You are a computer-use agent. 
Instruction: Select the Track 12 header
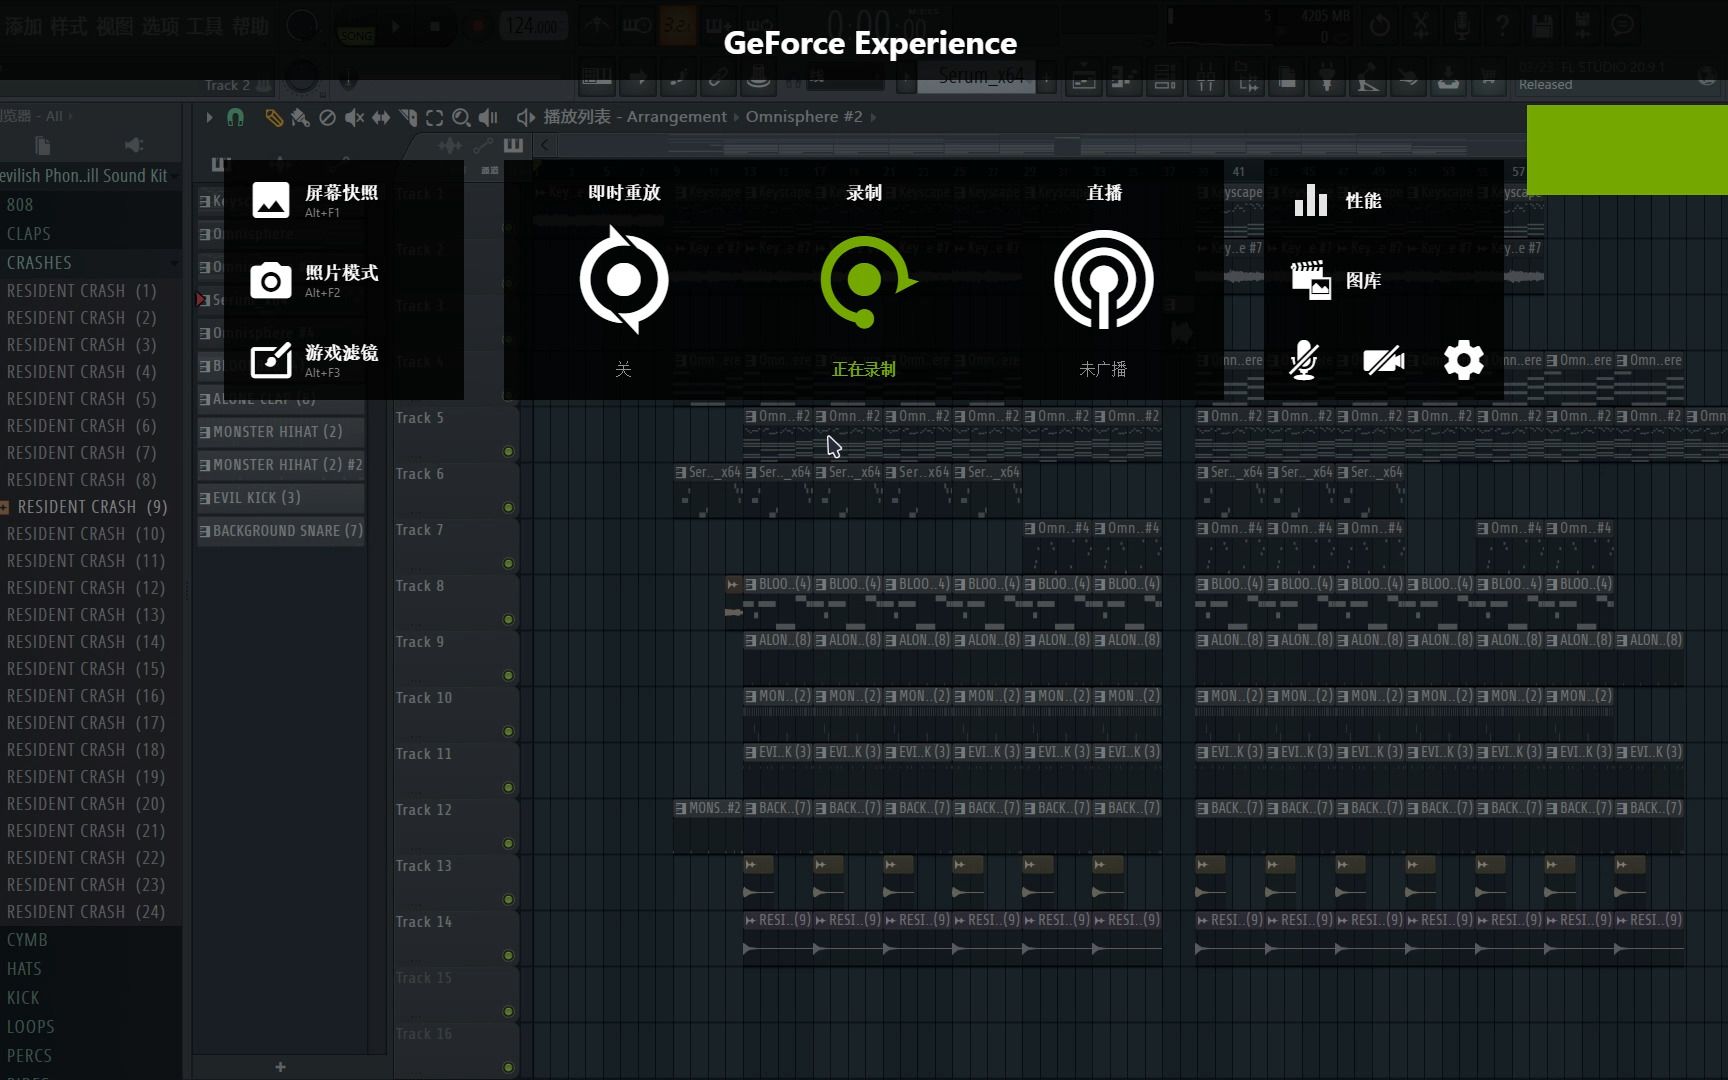point(455,825)
